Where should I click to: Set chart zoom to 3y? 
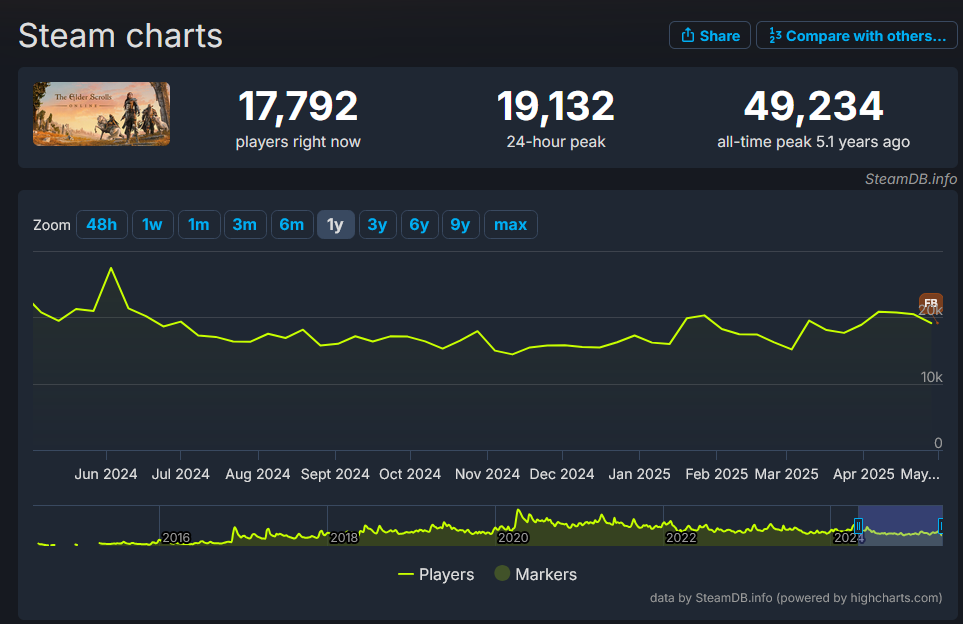[377, 225]
